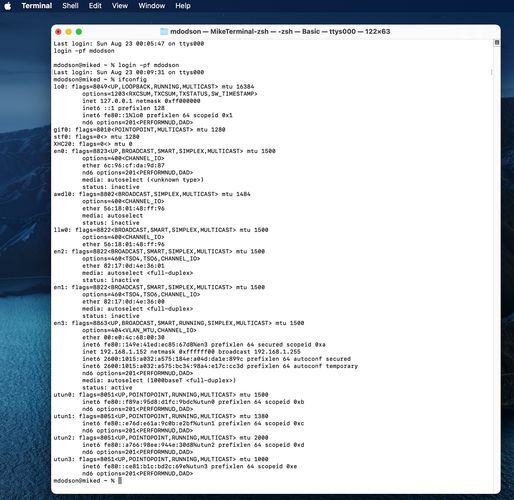Click the ifconfig command text

pos(132,79)
